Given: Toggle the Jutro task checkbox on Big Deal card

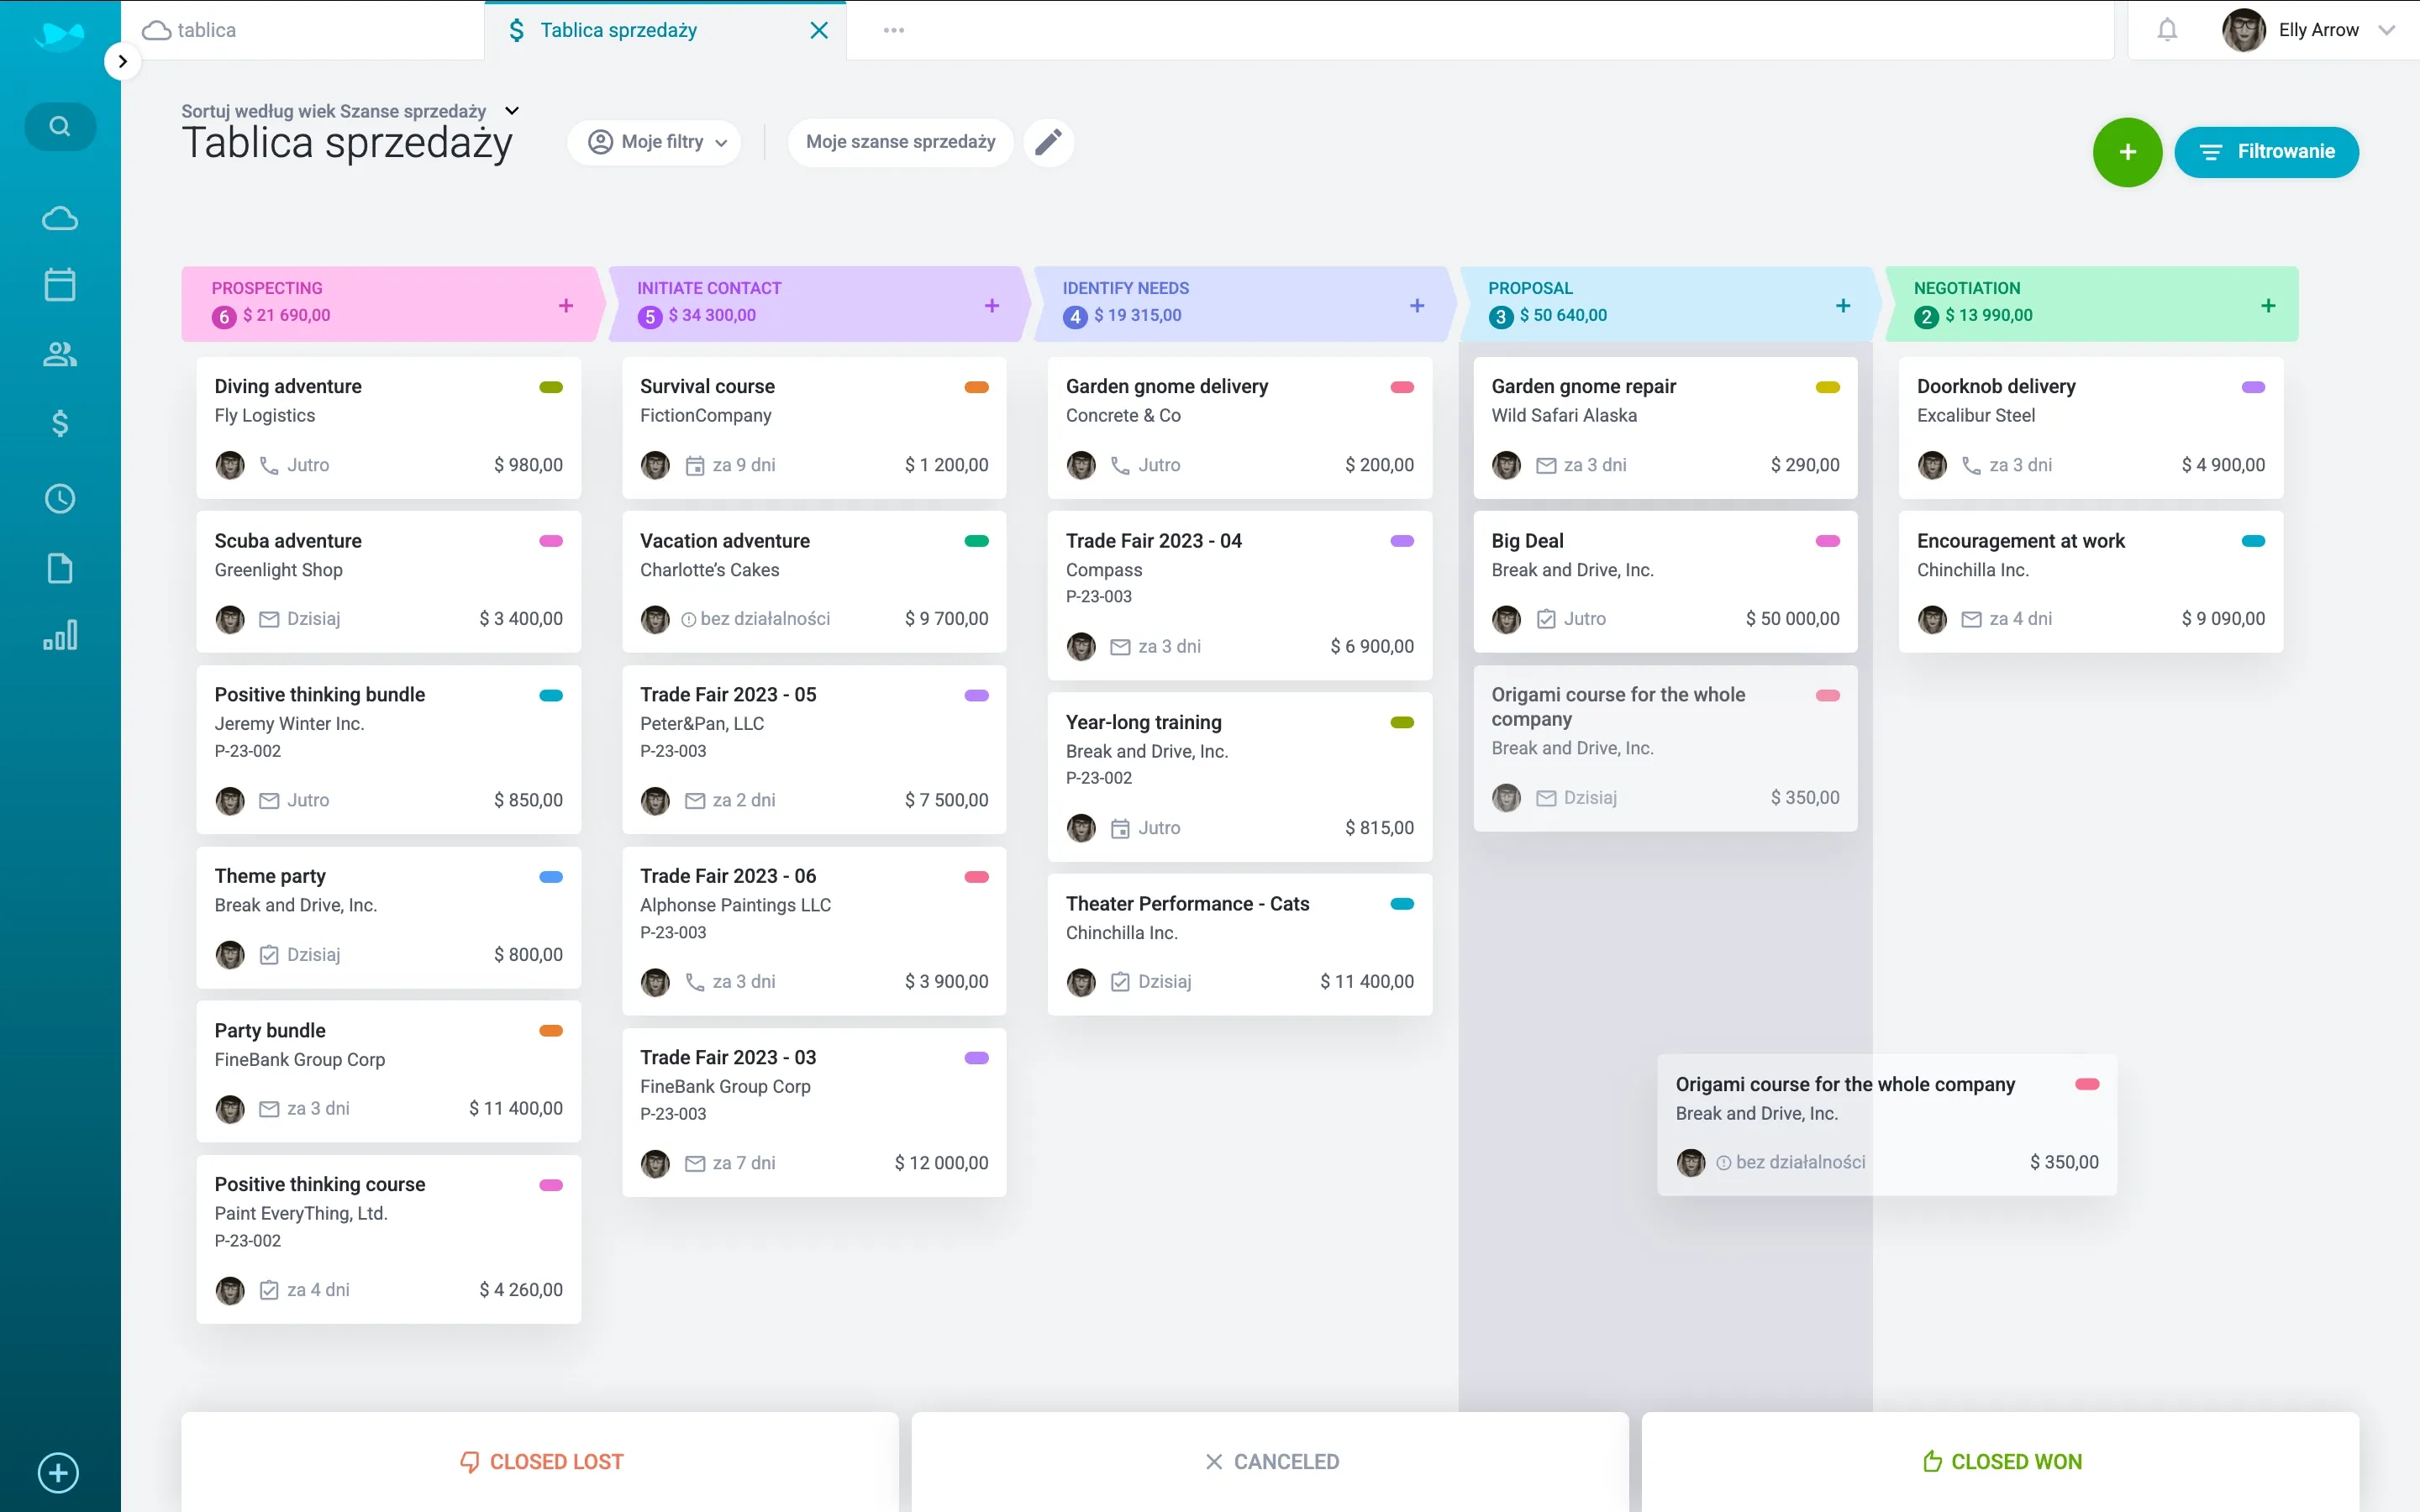Looking at the screenshot, I should coord(1545,619).
